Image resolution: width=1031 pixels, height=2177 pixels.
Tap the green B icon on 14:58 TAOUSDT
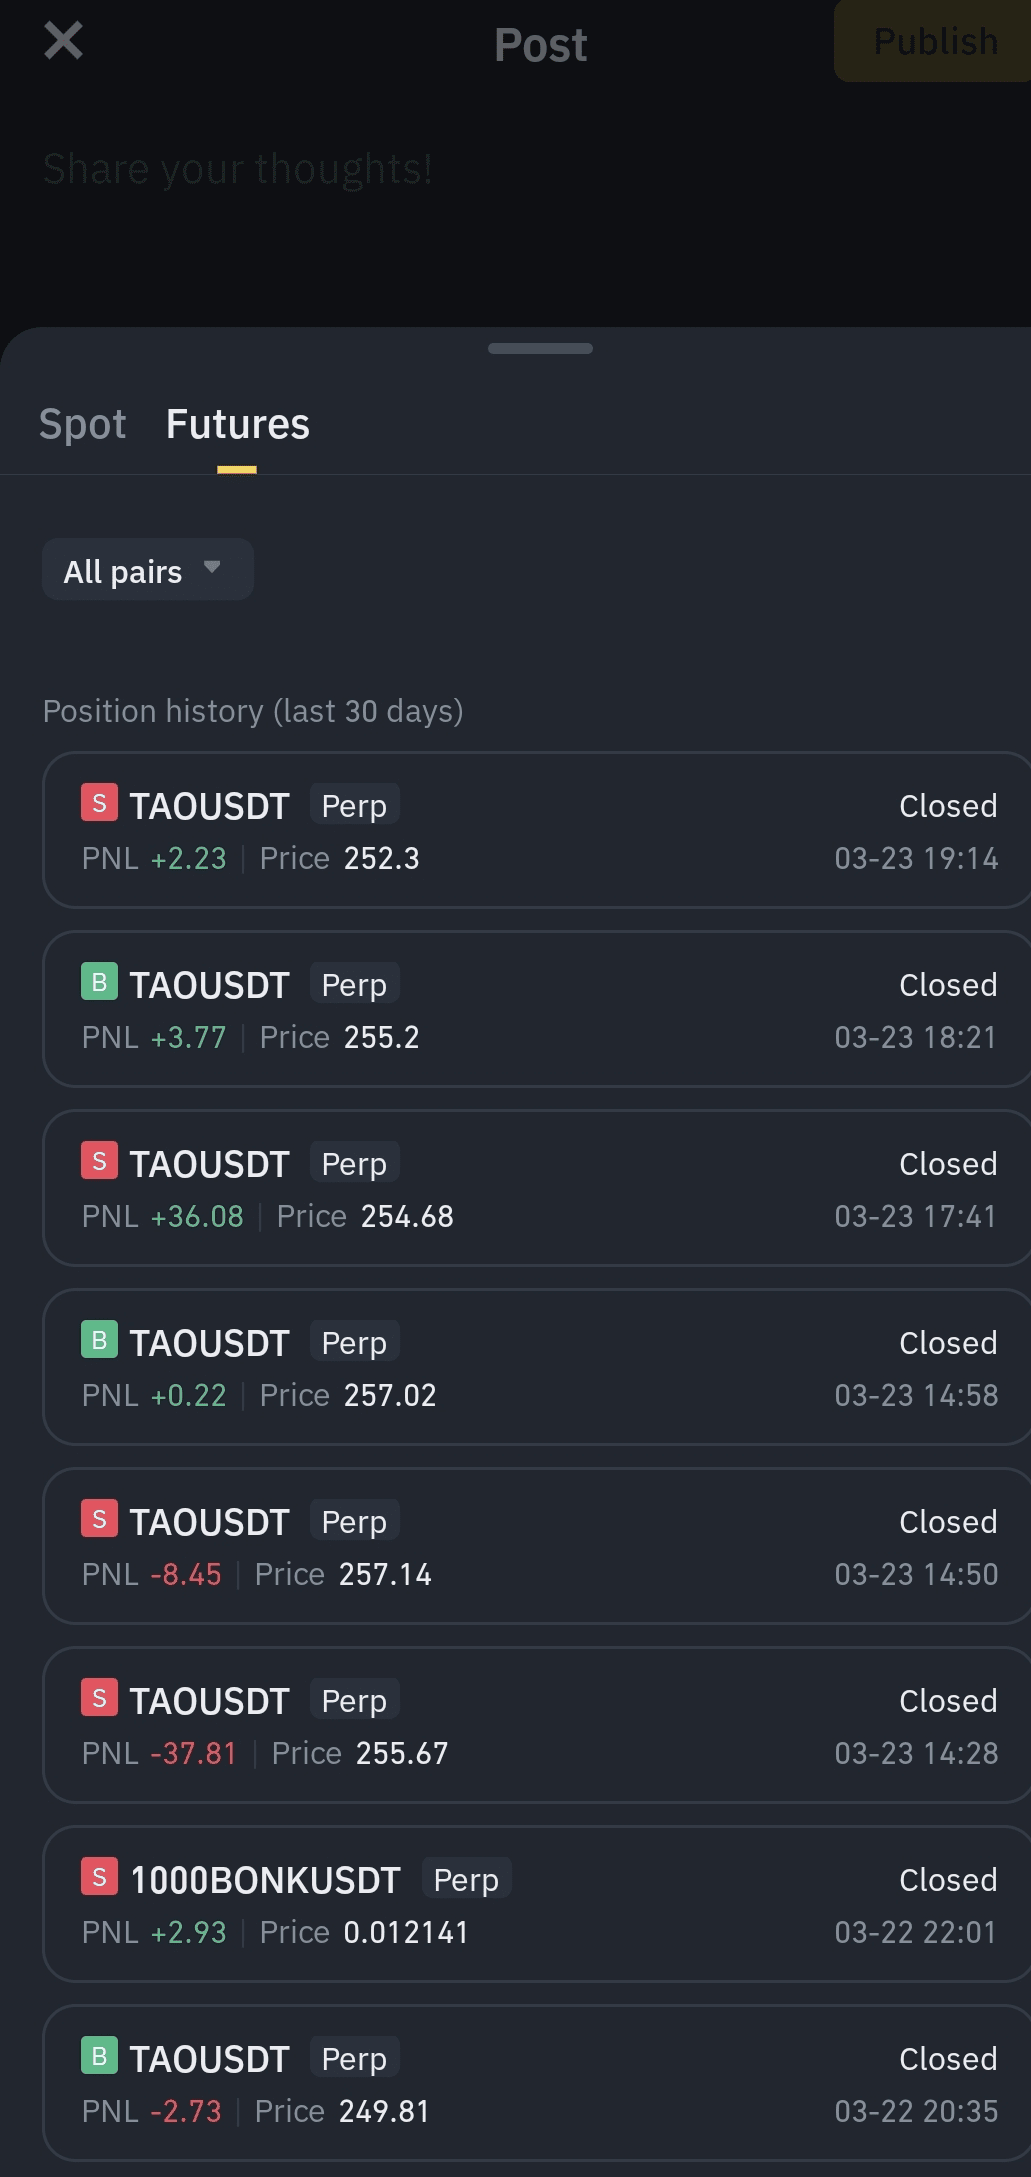pyautogui.click(x=99, y=1340)
